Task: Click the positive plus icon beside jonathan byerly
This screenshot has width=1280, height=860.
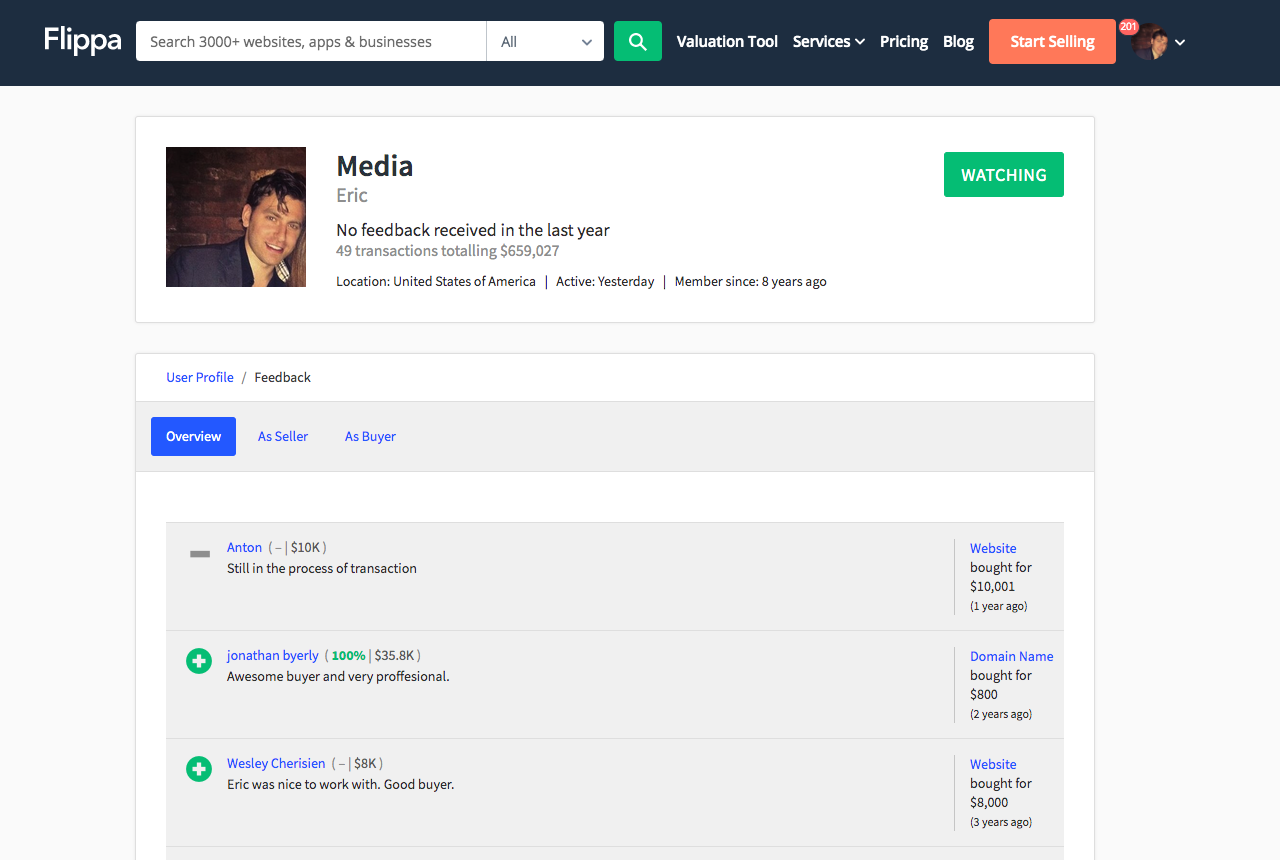Action: [199, 661]
